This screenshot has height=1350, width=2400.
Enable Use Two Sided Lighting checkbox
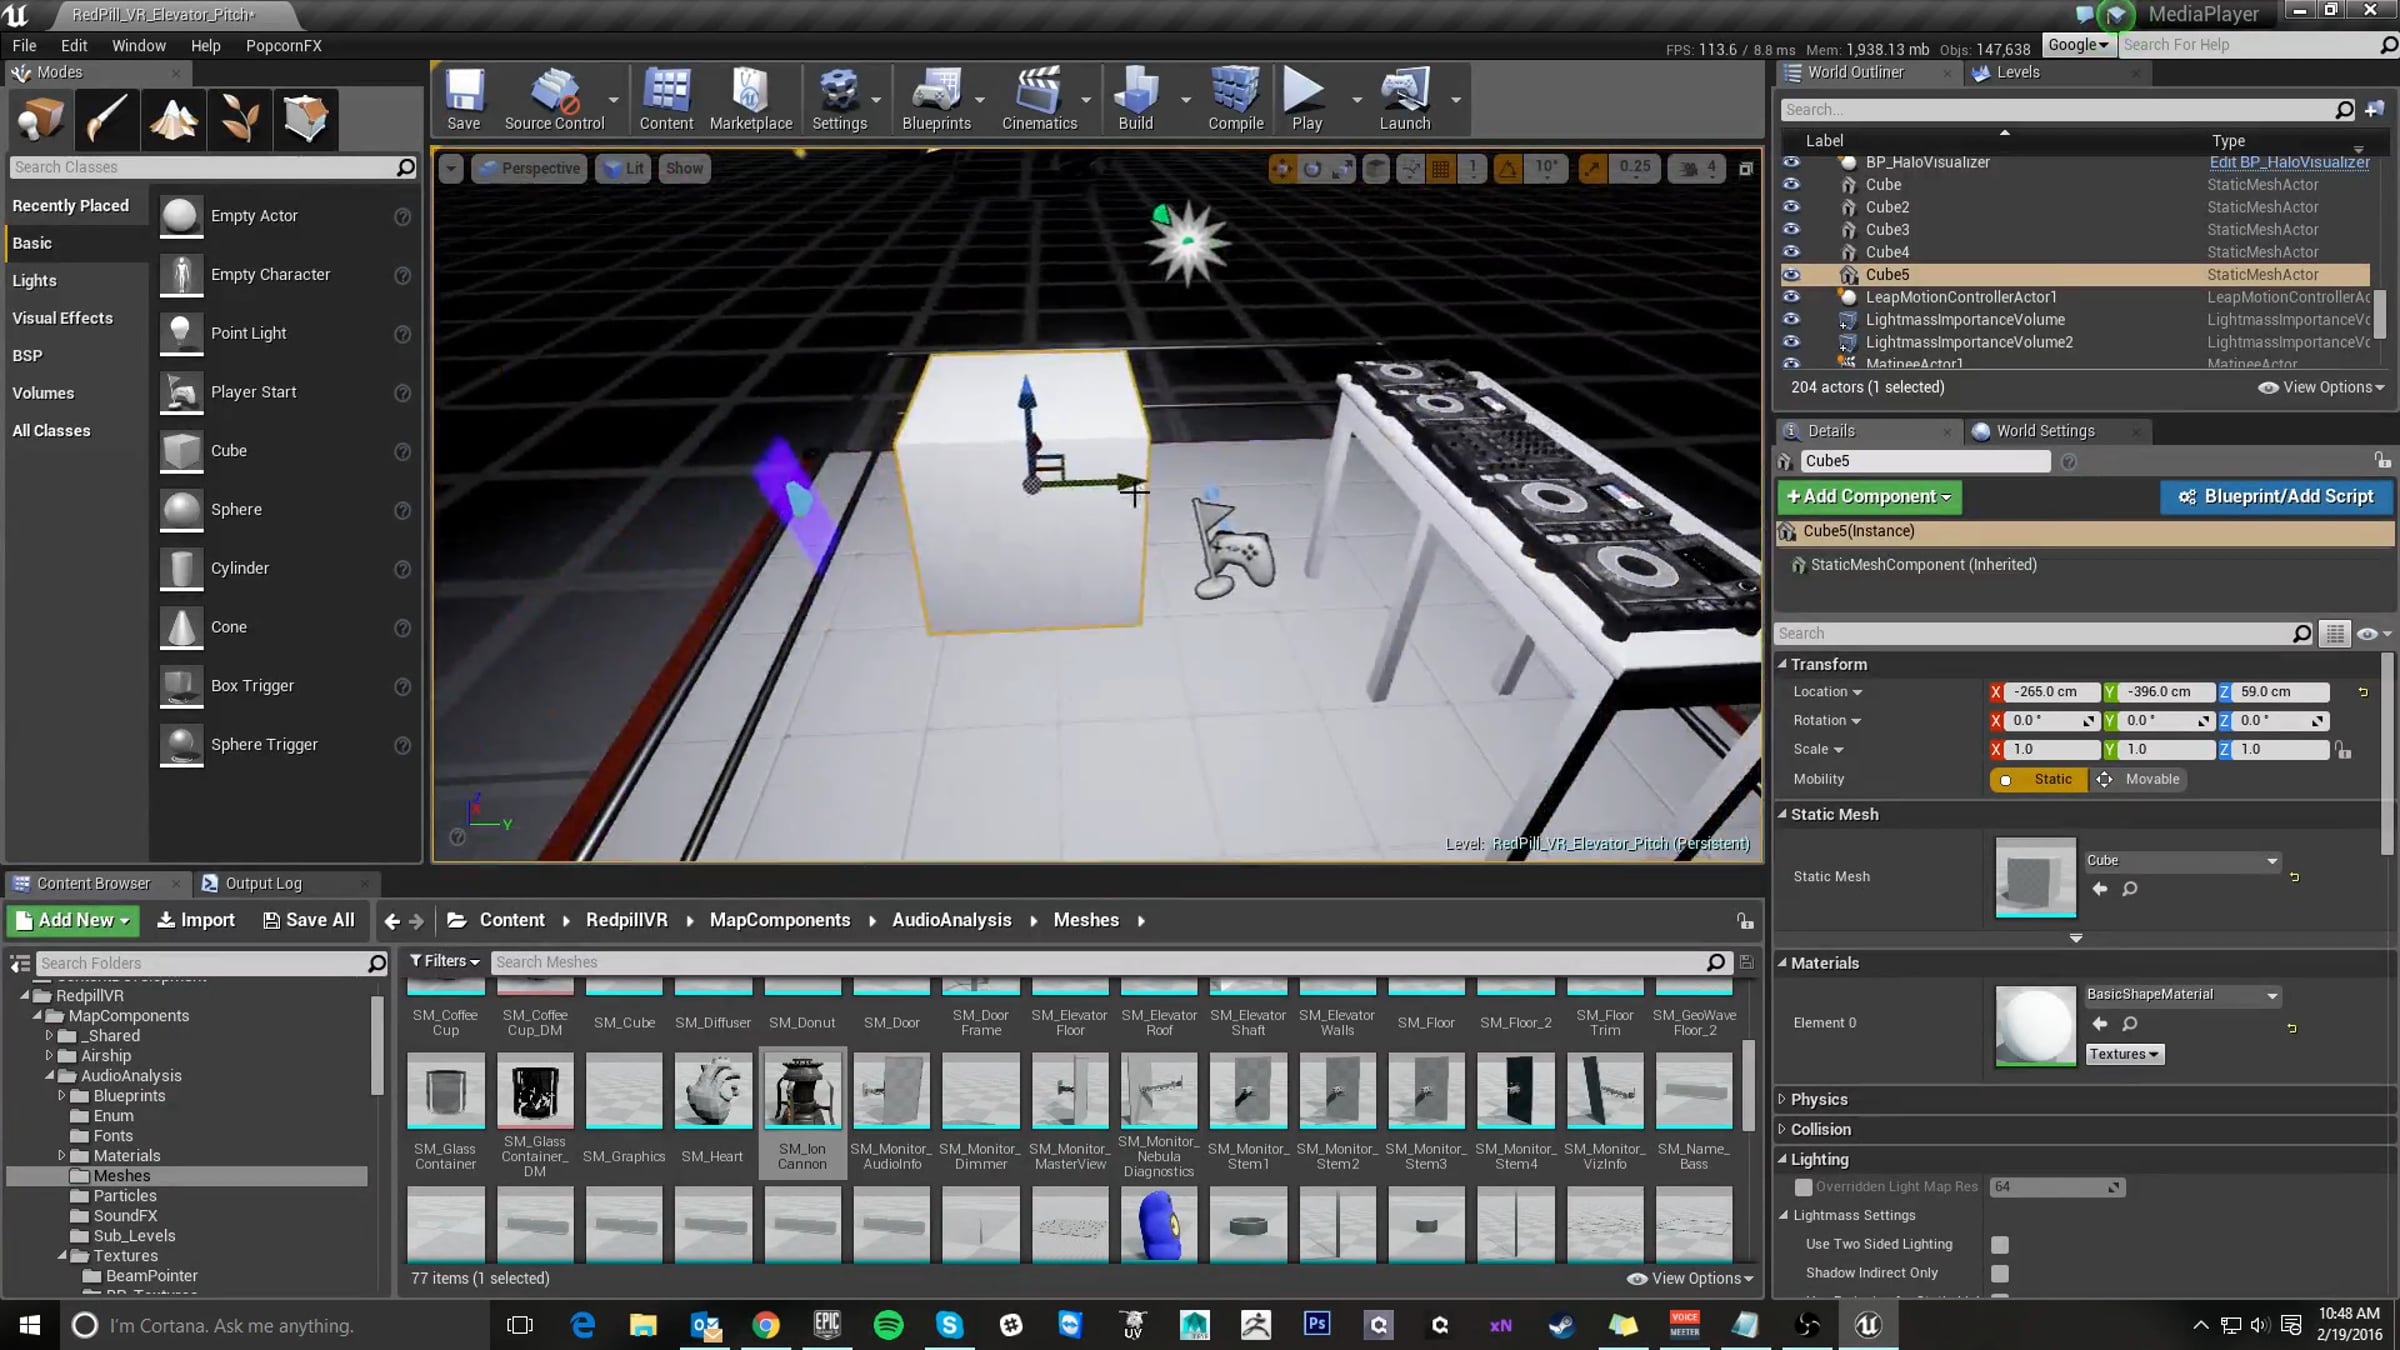coord(1999,1244)
